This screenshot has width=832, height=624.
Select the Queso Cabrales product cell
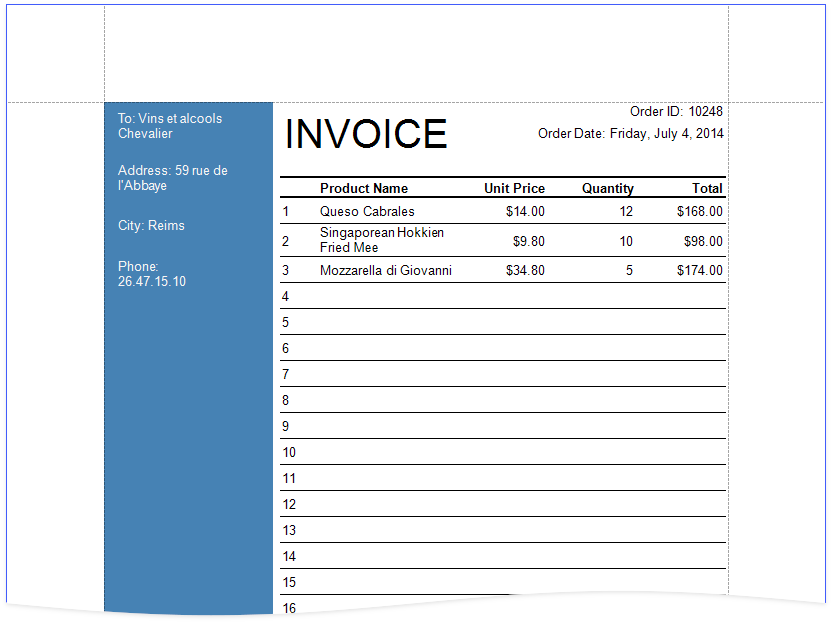click(367, 211)
